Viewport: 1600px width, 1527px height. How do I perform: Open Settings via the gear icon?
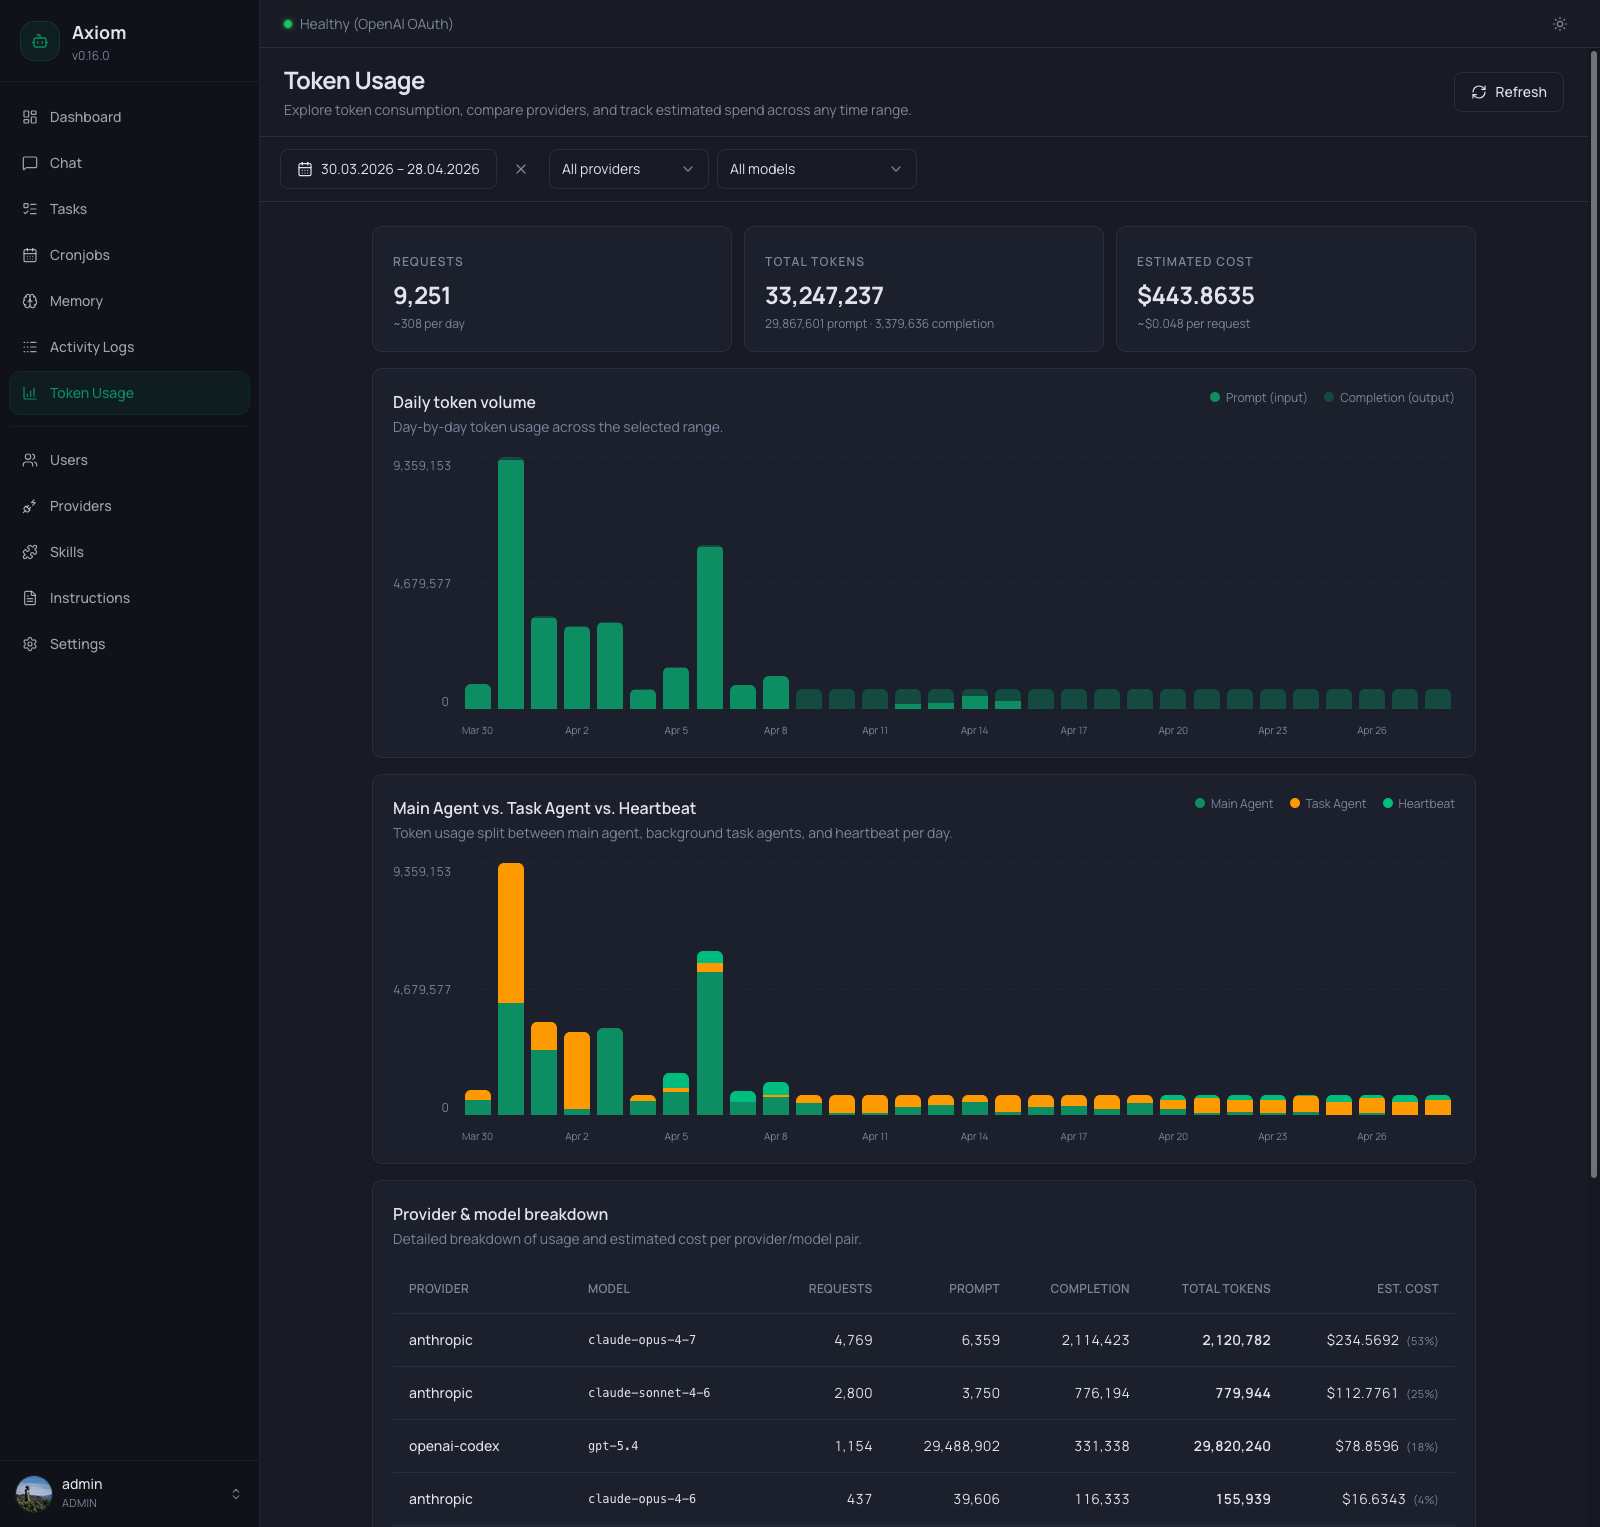pyautogui.click(x=30, y=644)
